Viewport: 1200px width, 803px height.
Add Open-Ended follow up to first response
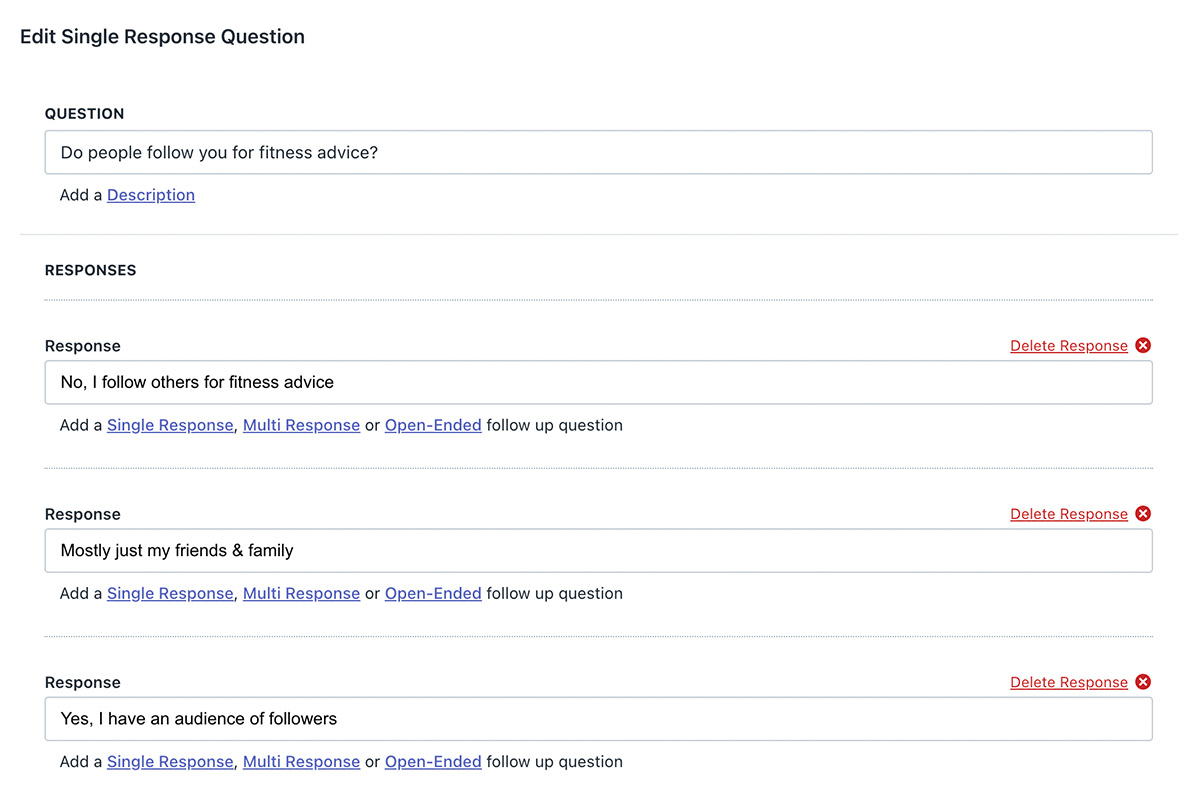click(x=433, y=425)
